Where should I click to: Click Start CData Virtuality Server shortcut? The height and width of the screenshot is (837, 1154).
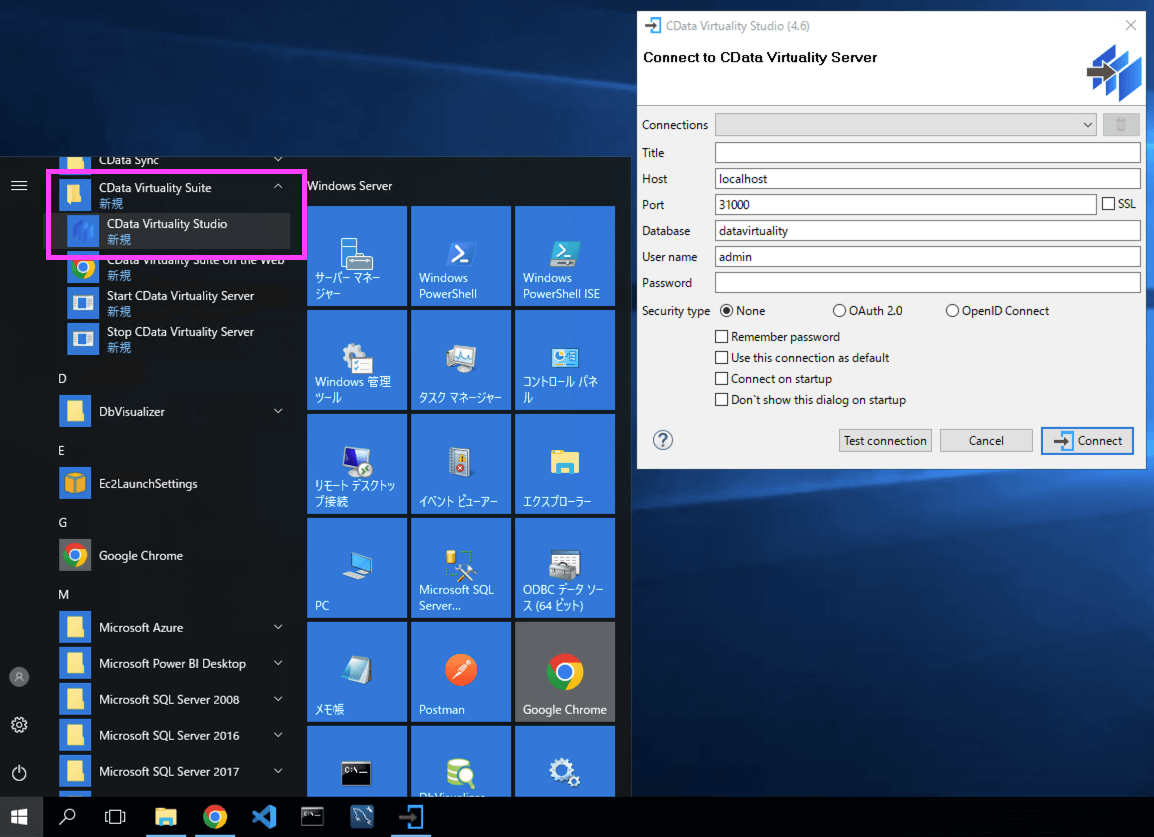[x=177, y=303]
